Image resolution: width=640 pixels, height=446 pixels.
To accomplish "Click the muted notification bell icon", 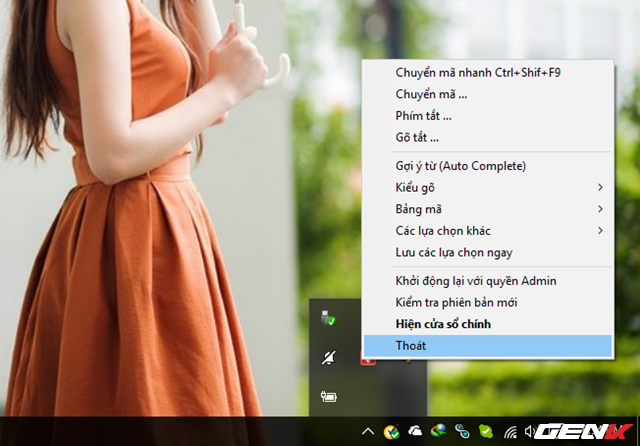I will coord(329,358).
